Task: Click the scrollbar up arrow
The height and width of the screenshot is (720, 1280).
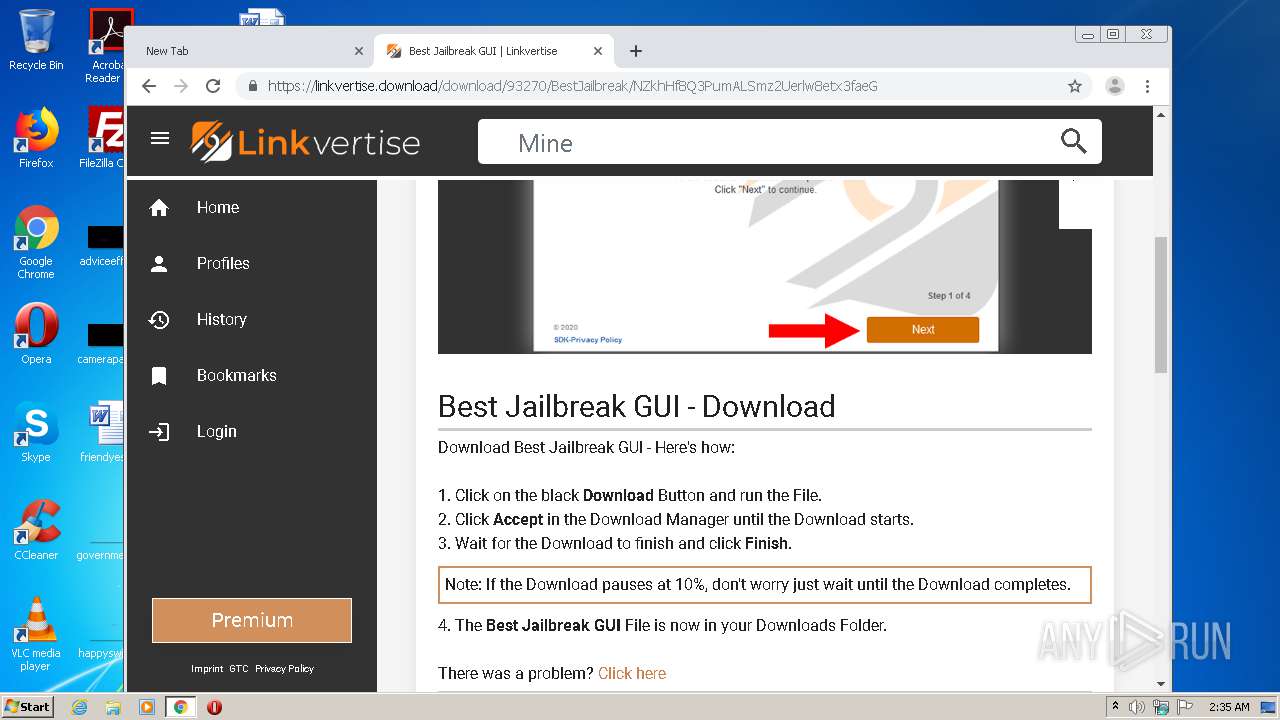Action: [1161, 115]
